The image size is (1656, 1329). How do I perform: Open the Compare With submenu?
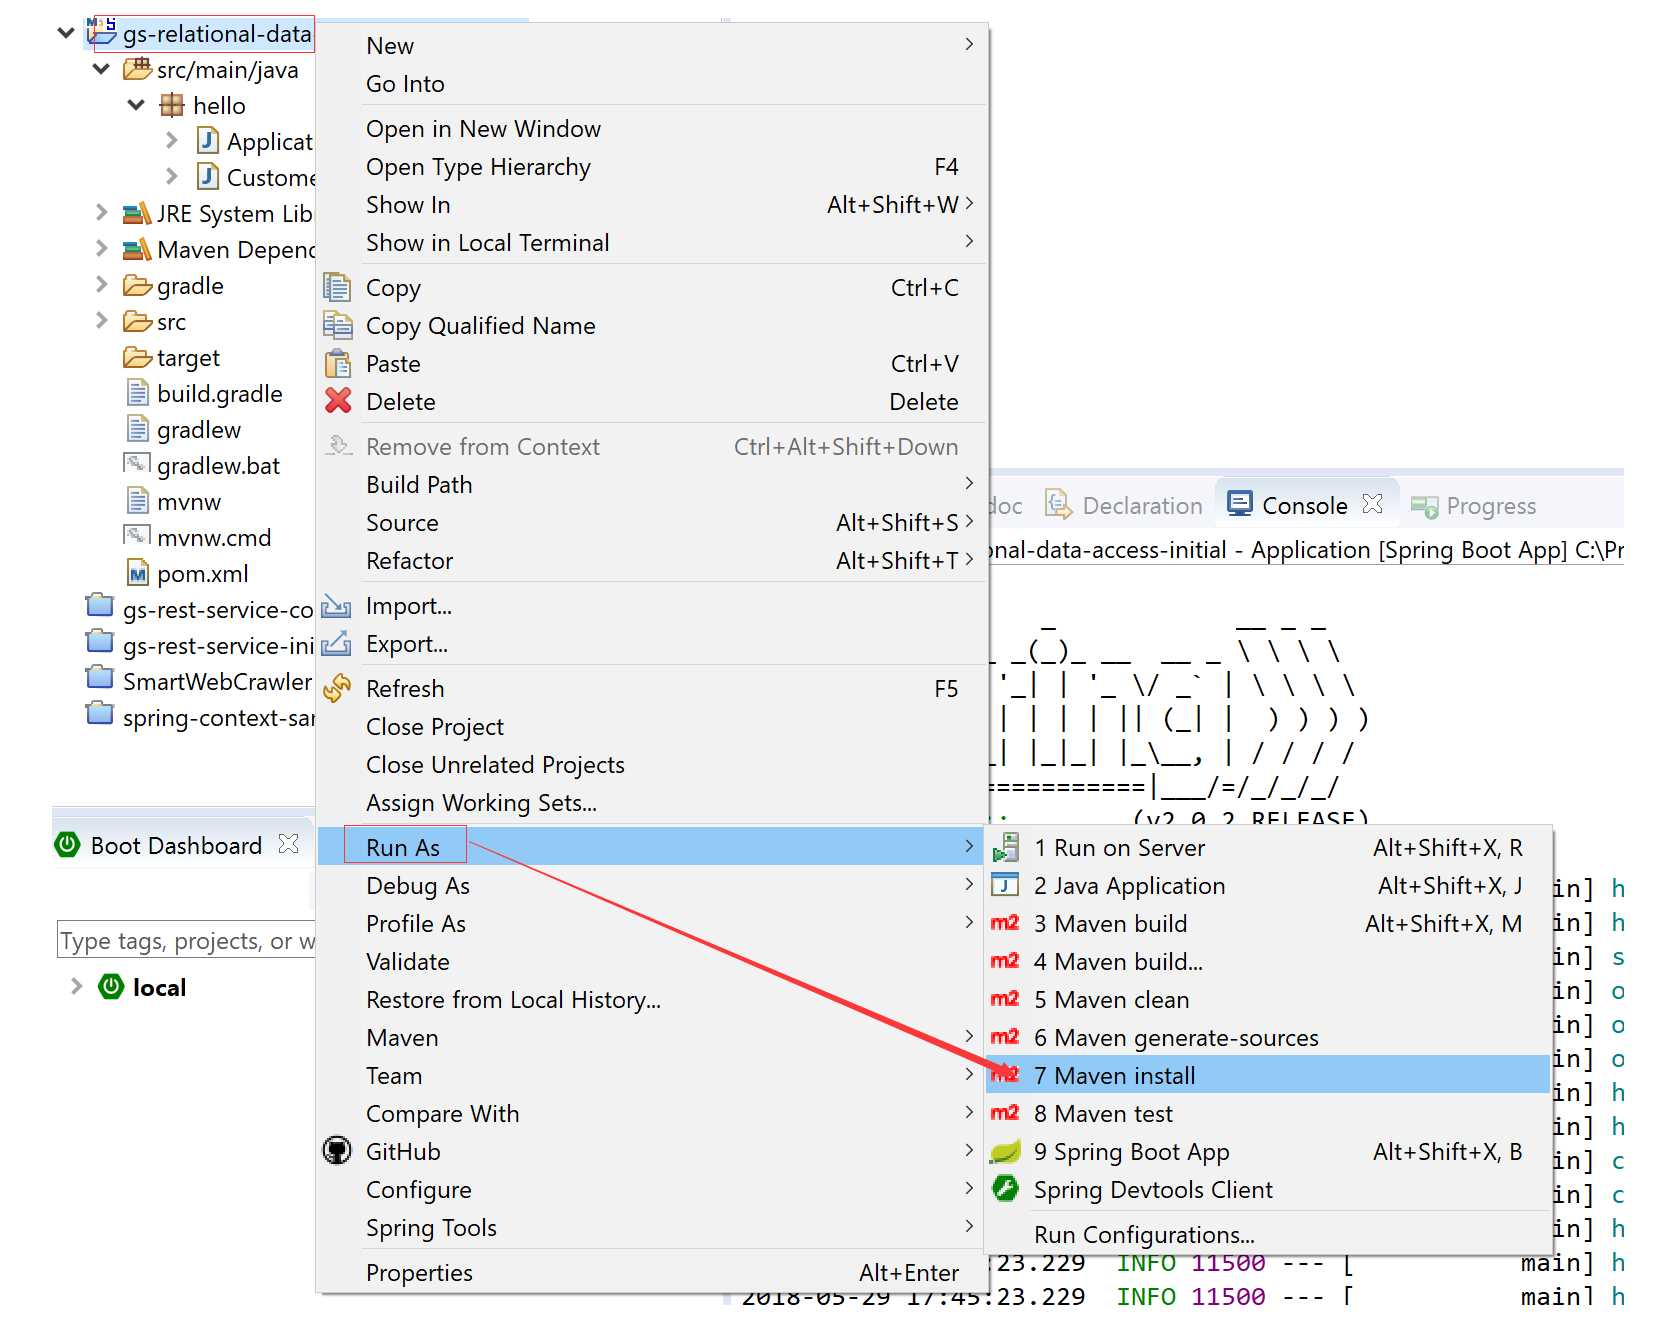[653, 1114]
